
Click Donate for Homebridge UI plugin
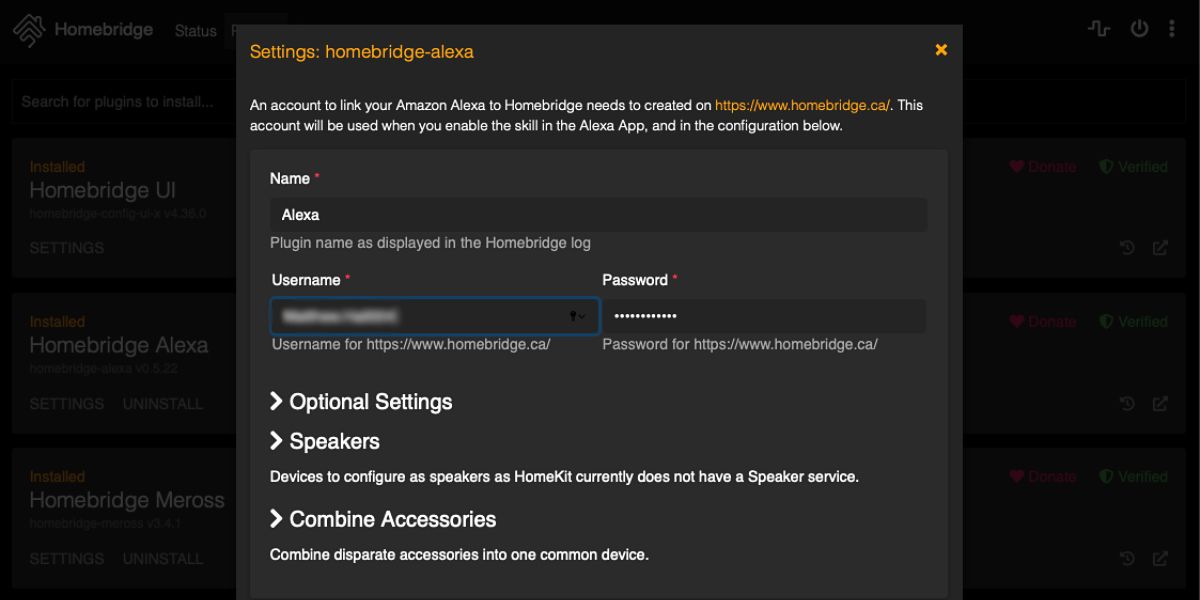coord(1043,167)
